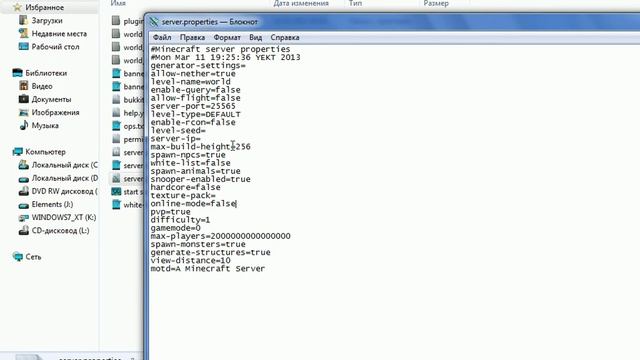The image size is (640, 360).
Task: Sort by Имя column header in Explorer
Action: pos(118,3)
